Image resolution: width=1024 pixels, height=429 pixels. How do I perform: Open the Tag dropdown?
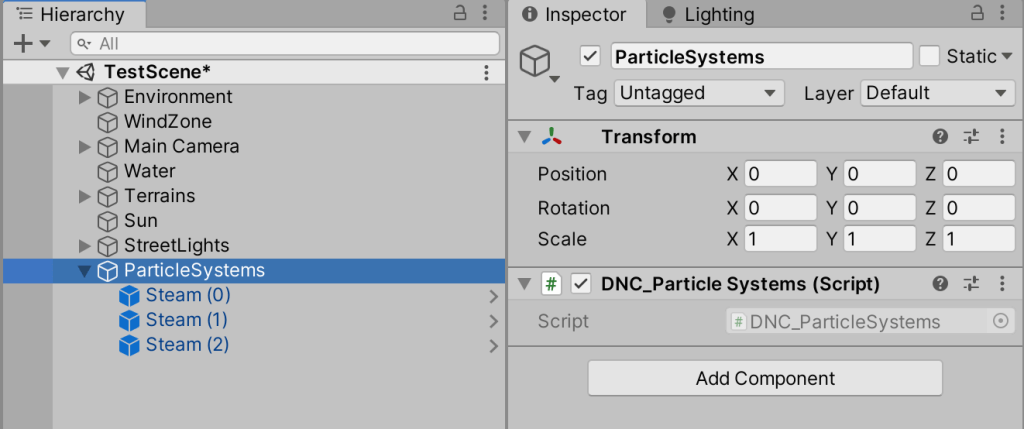click(698, 93)
